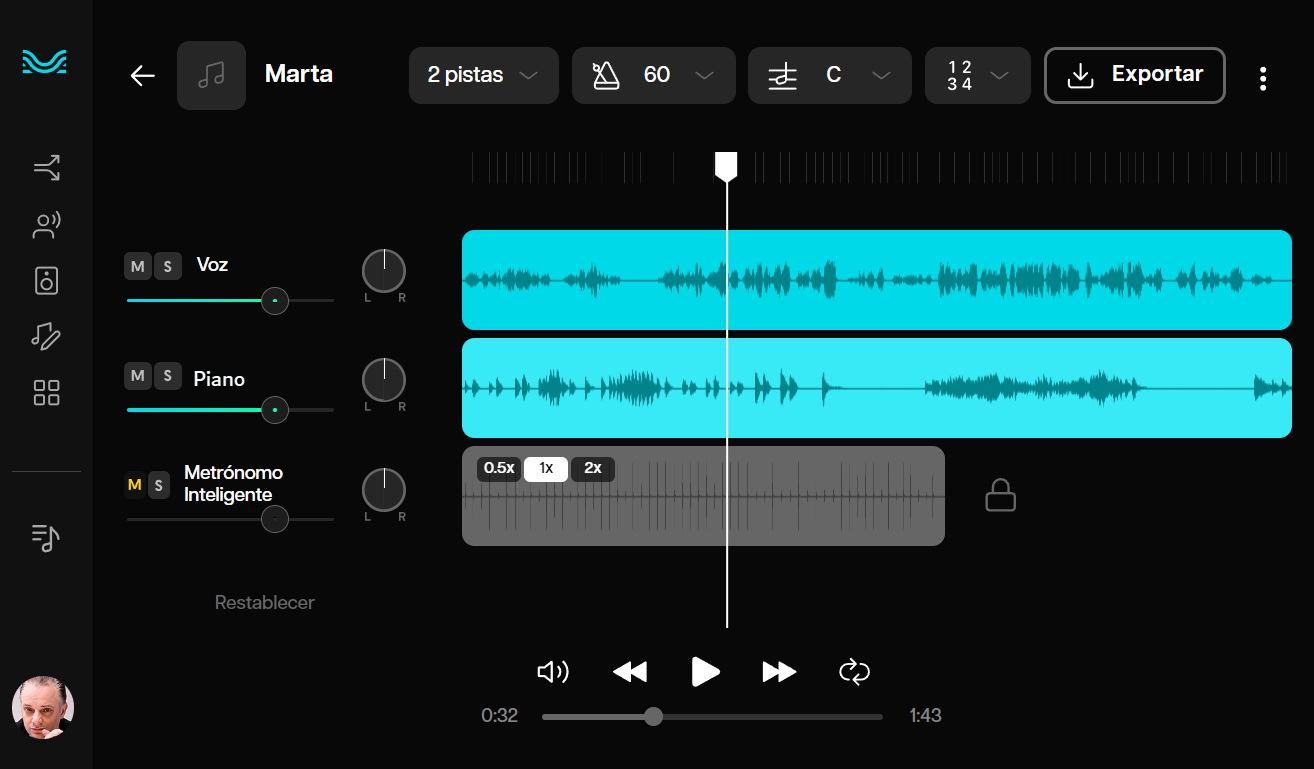
Task: Solo the Piano track
Action: pyautogui.click(x=168, y=376)
